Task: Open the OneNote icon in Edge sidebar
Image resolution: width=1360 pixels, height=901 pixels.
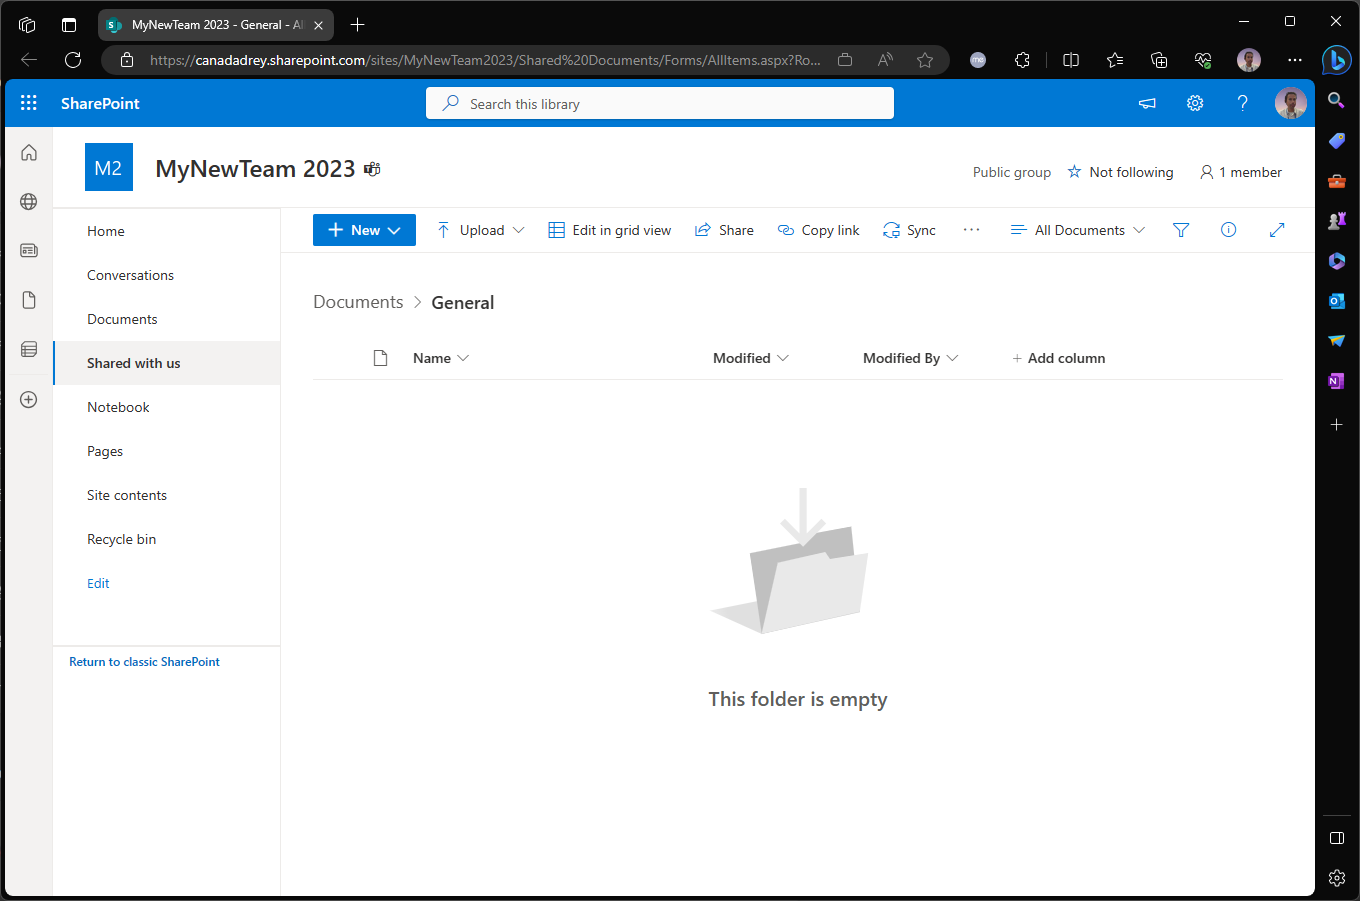Action: pyautogui.click(x=1336, y=381)
